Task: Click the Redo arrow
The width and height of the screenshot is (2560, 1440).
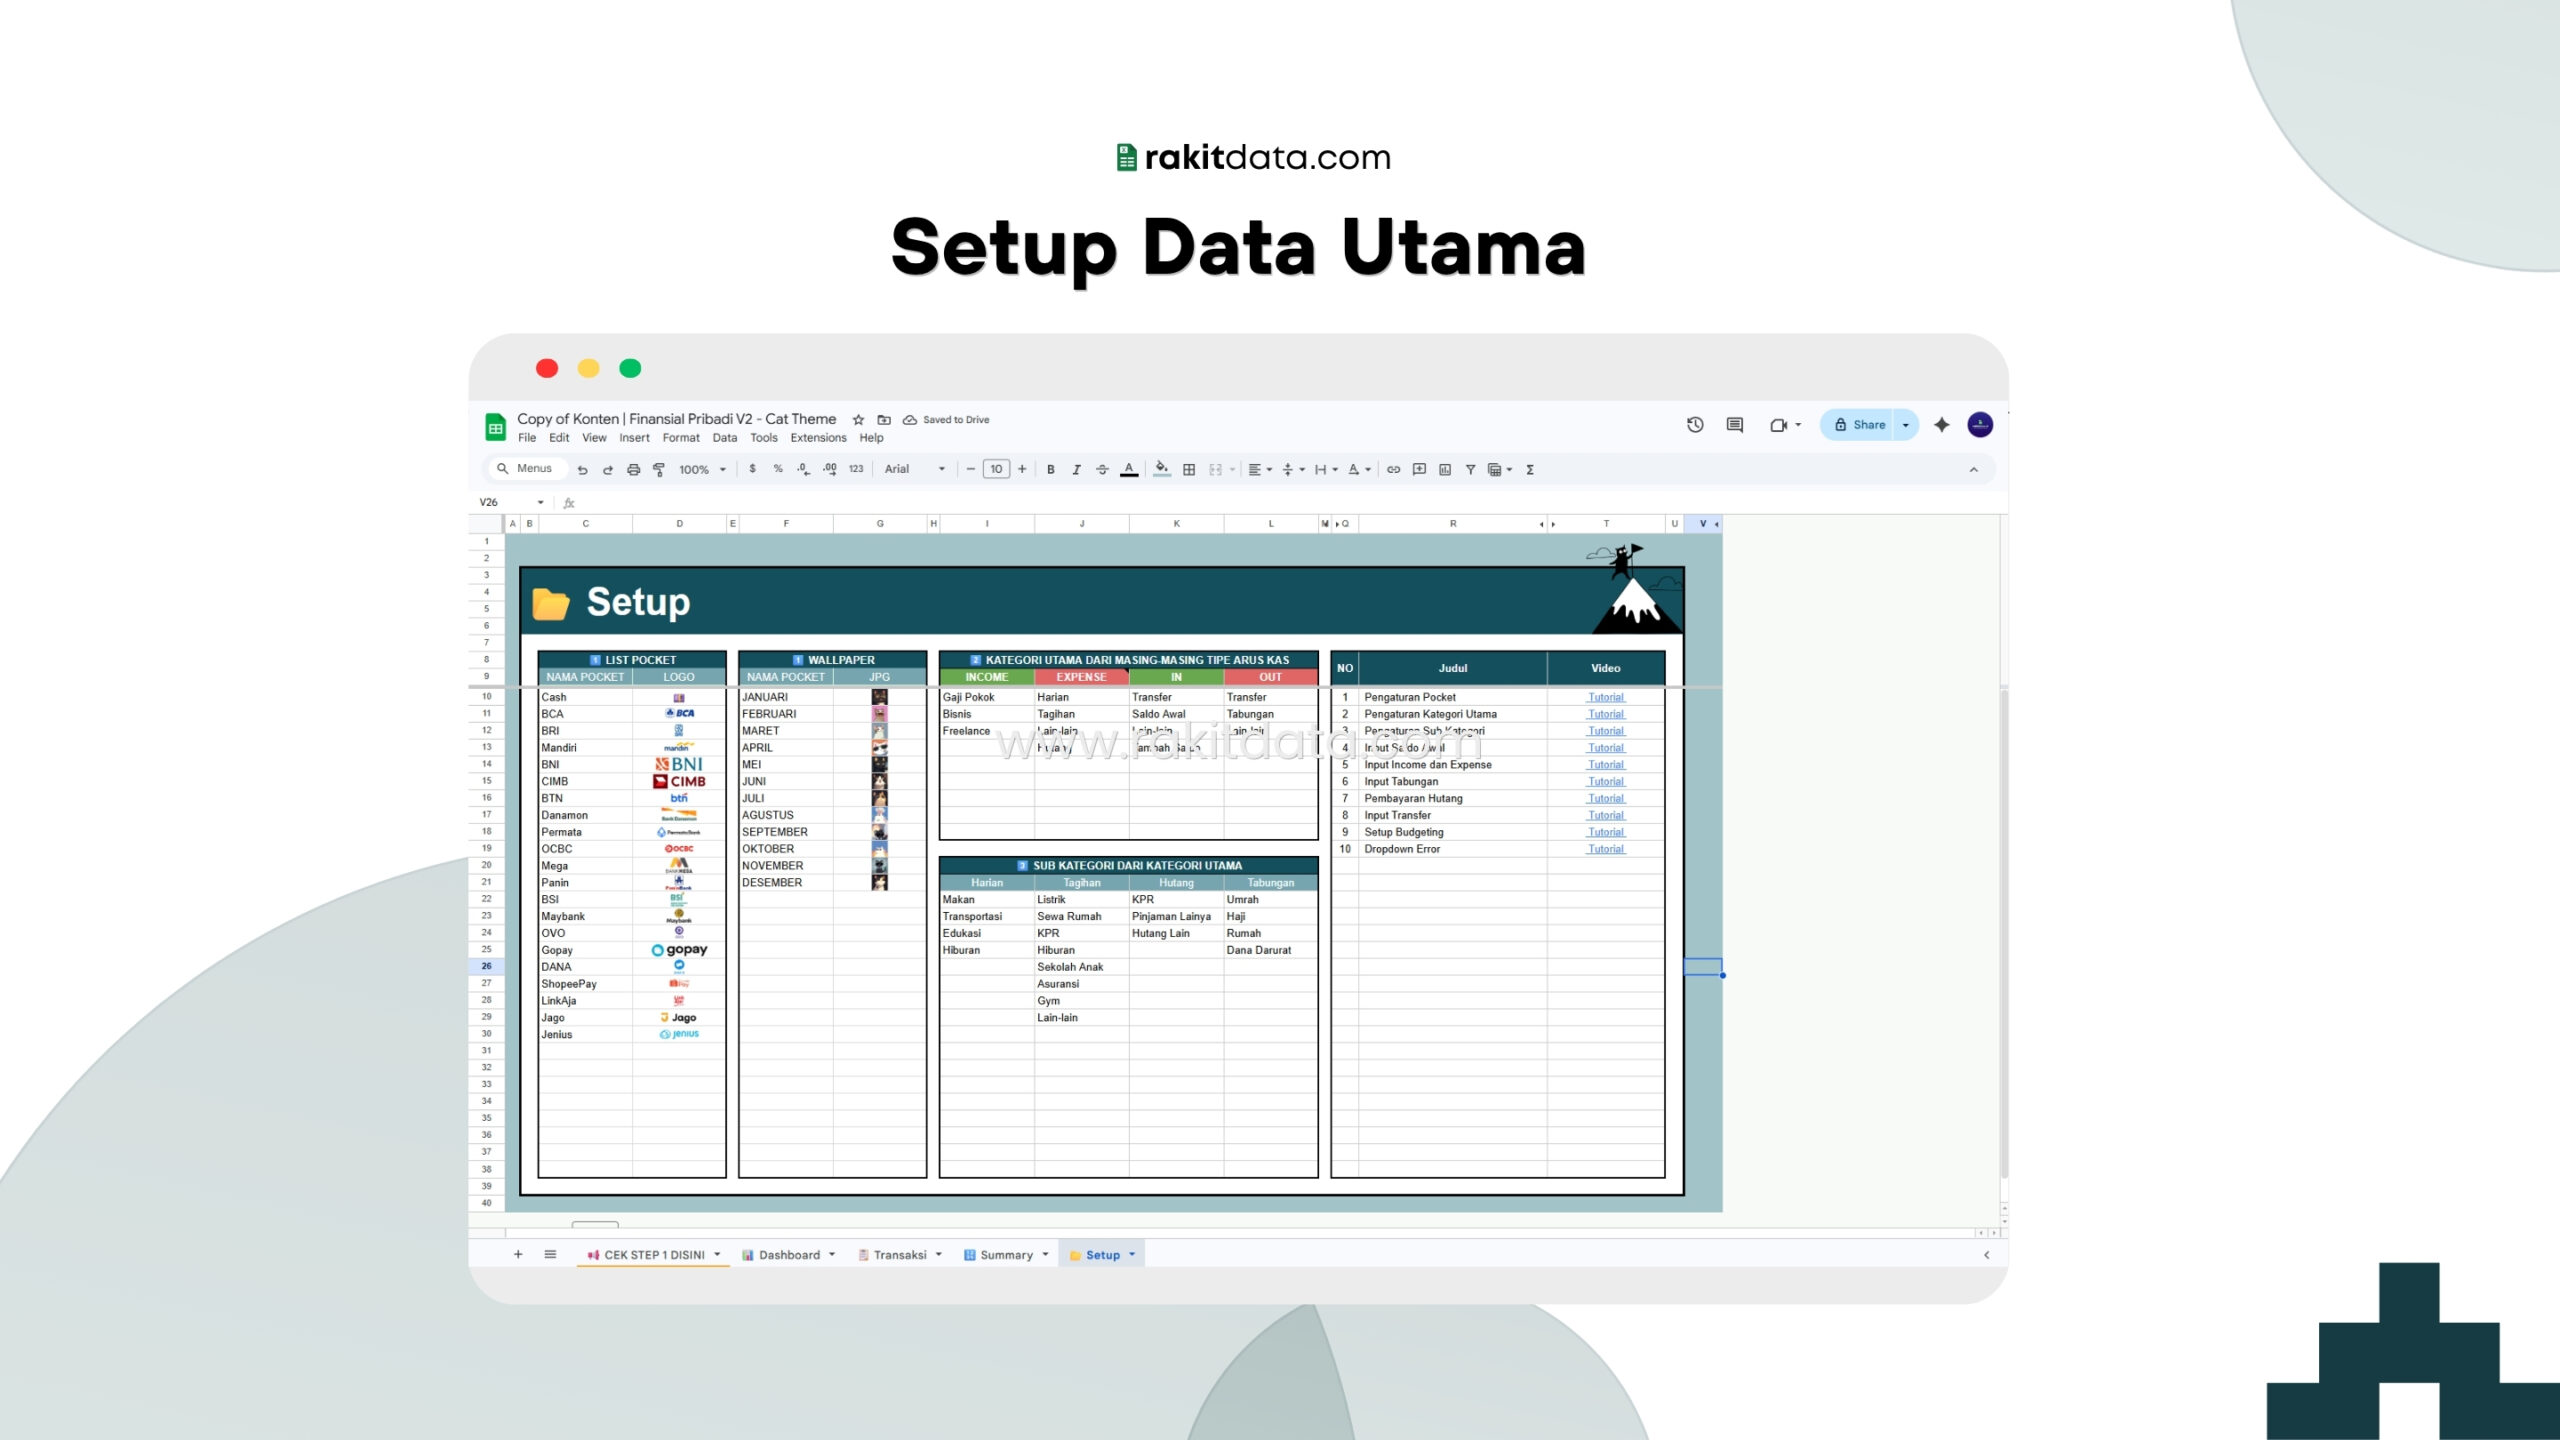Action: tap(607, 469)
